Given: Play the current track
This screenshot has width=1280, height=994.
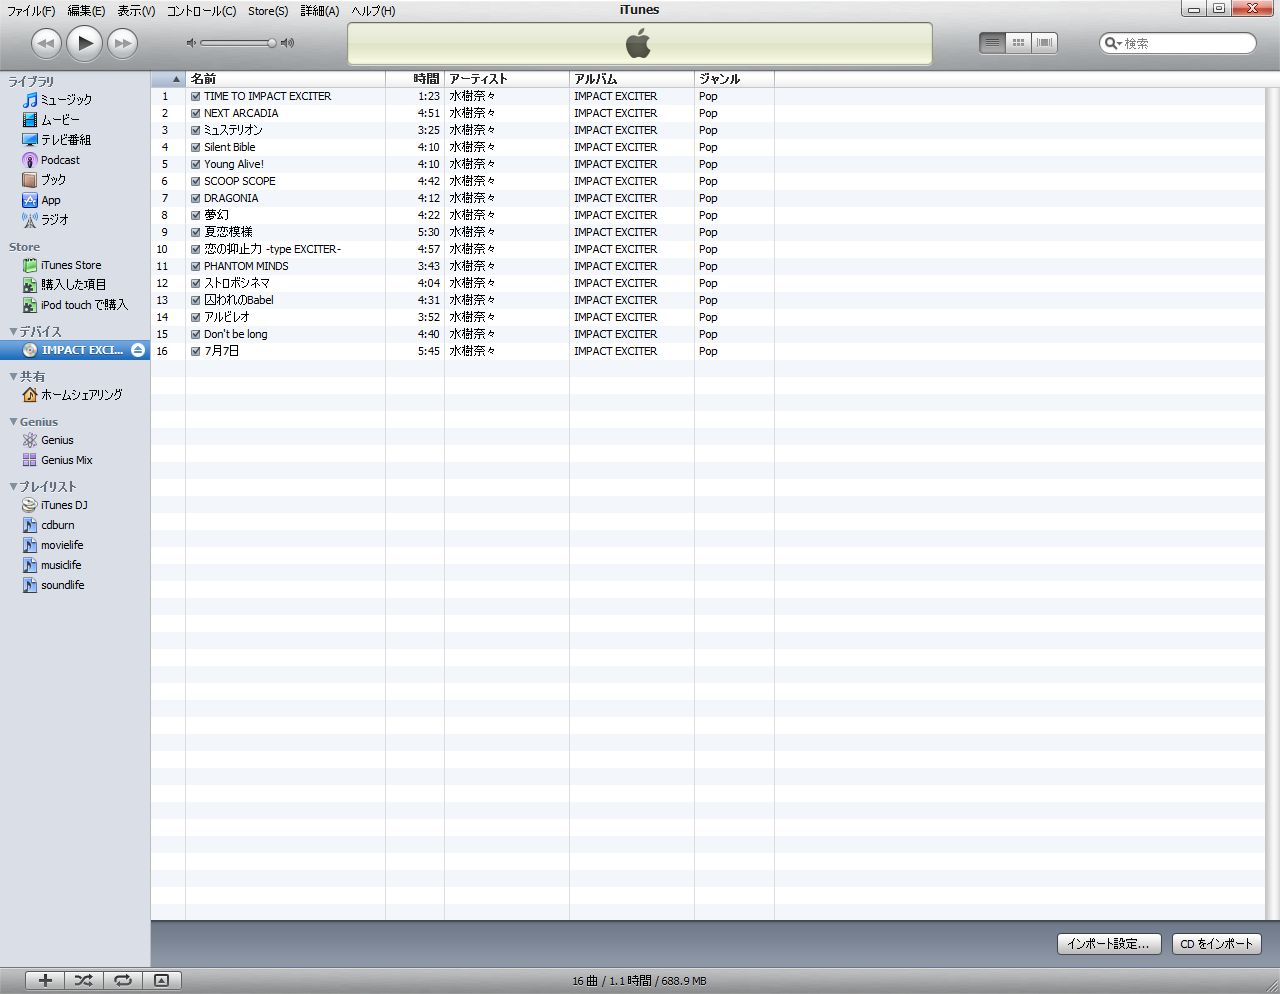Looking at the screenshot, I should (85, 43).
